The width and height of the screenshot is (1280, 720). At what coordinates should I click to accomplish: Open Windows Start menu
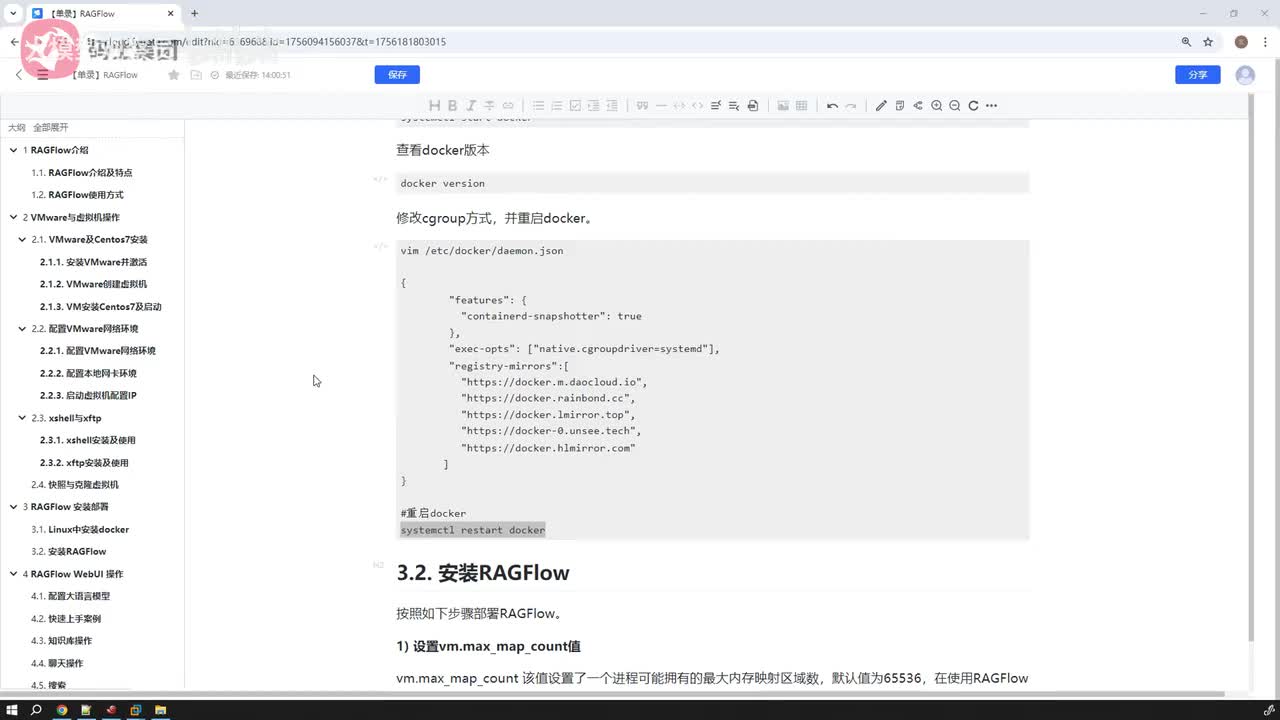click(13, 710)
